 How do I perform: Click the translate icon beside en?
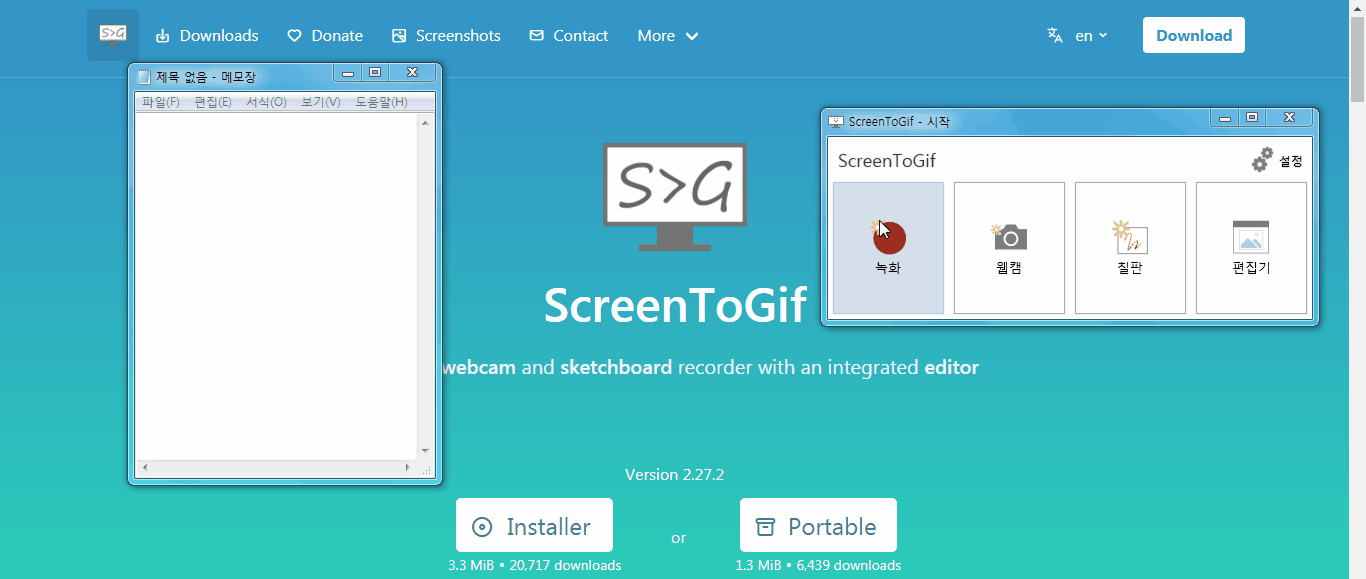point(1055,35)
